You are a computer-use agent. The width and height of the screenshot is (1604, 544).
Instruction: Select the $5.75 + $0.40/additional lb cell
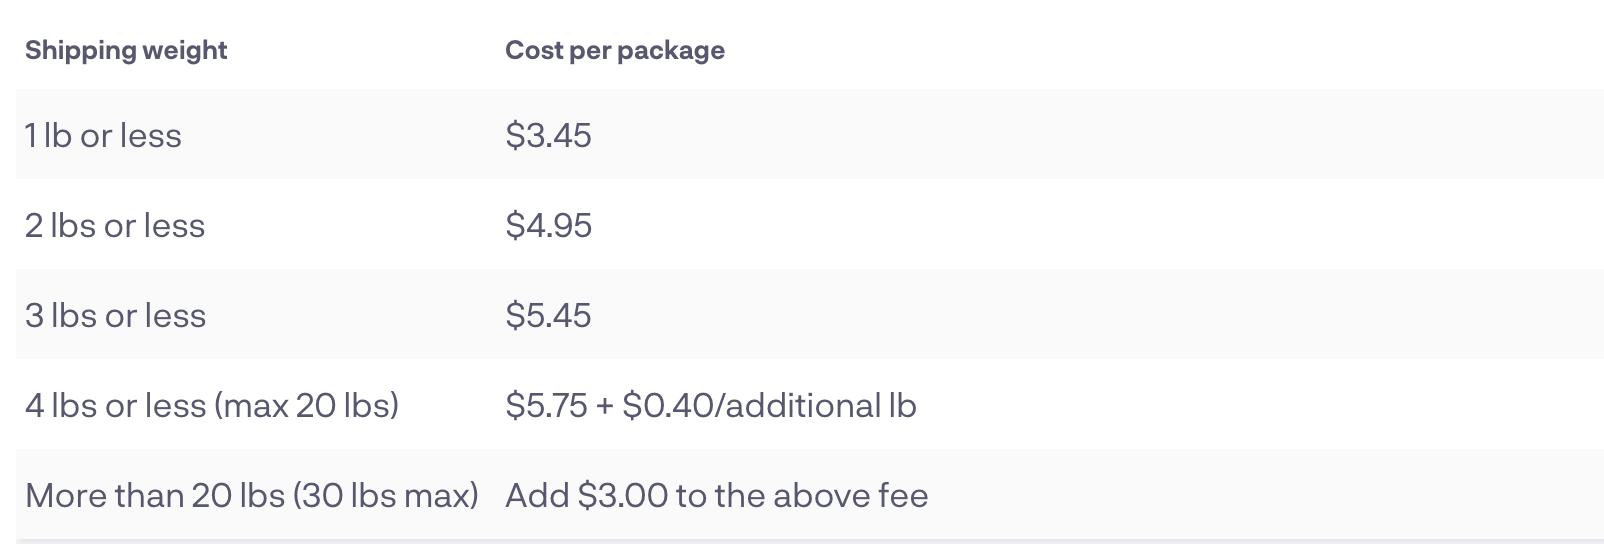pos(711,405)
